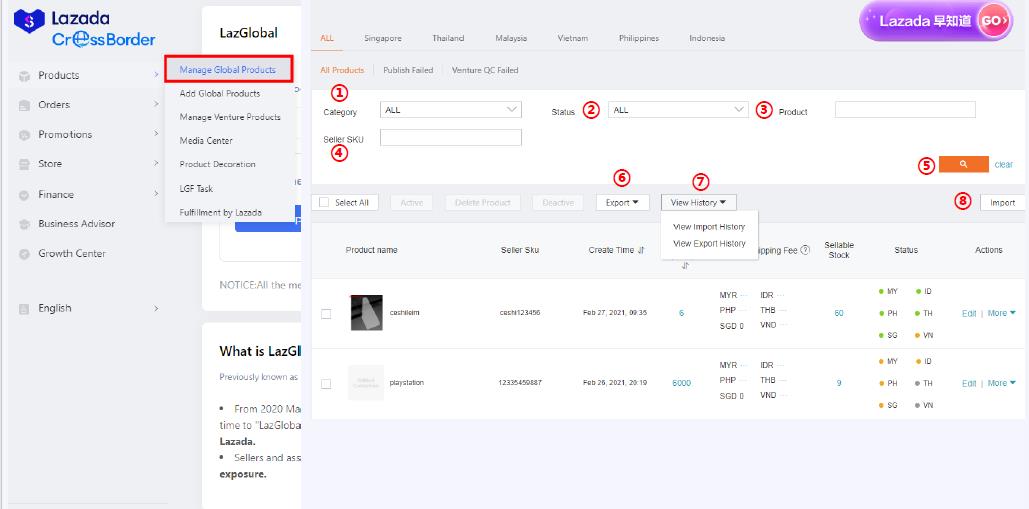Click the Deactive button
The height and width of the screenshot is (509, 1029).
[558, 203]
